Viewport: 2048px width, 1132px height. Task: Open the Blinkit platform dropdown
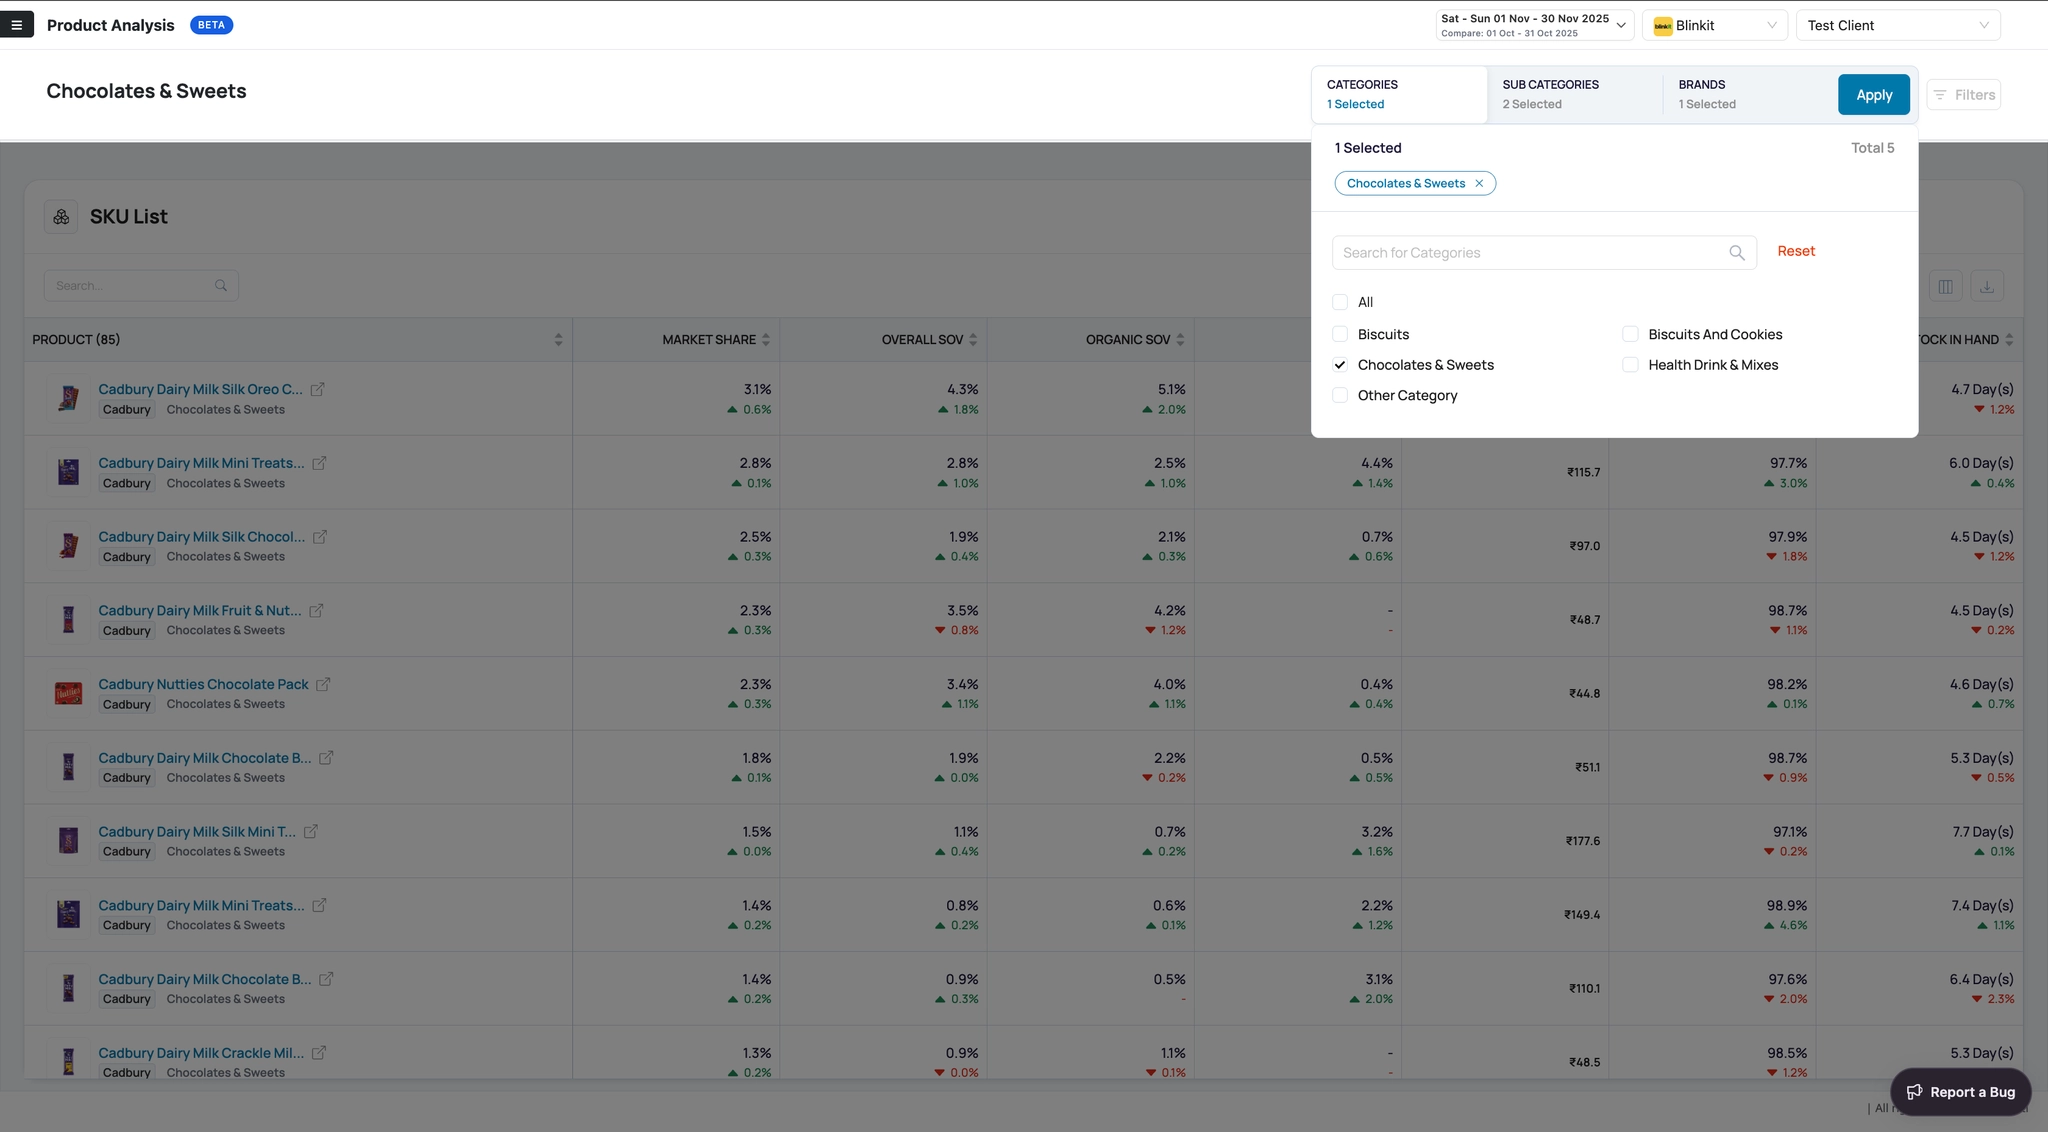[x=1715, y=25]
